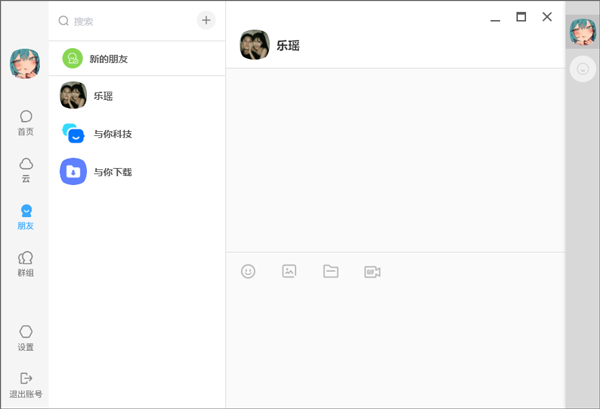Click the message input area

(395, 344)
